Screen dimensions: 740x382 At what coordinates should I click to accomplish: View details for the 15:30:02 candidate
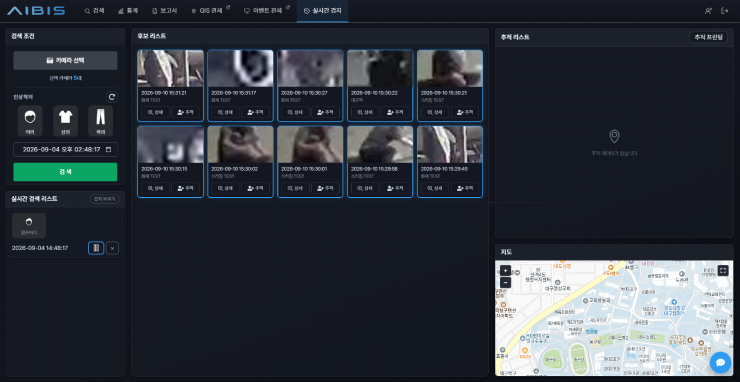tap(225, 188)
